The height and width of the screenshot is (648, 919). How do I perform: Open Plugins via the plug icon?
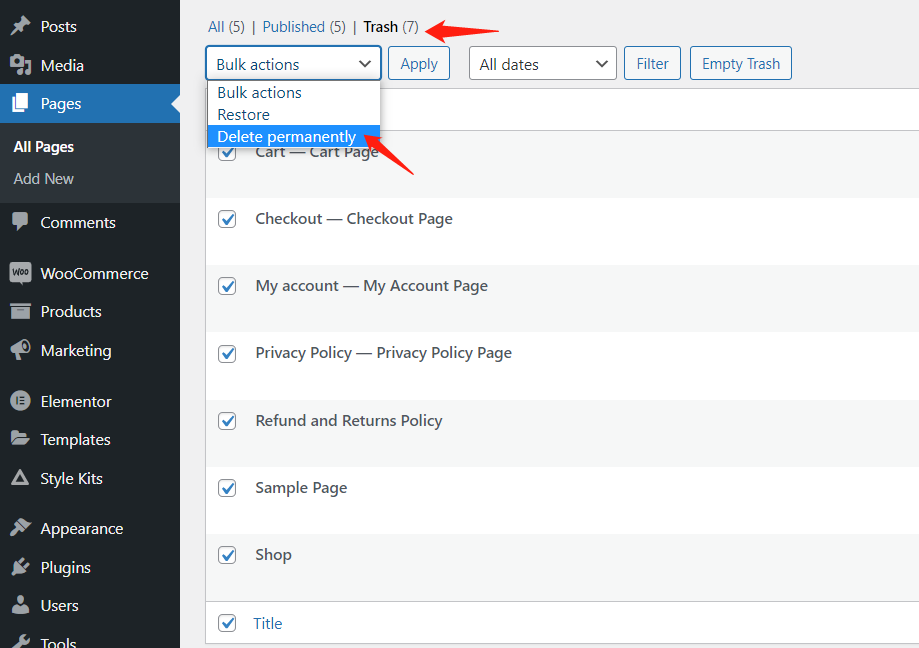[x=21, y=567]
